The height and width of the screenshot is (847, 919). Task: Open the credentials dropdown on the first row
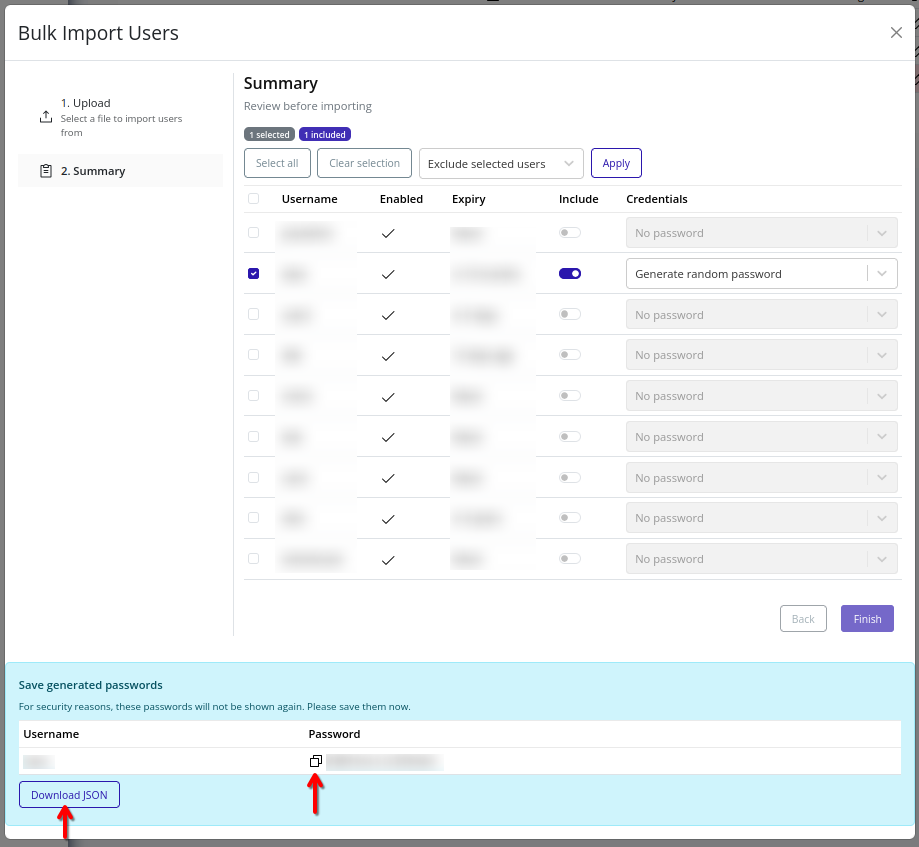pyautogui.click(x=882, y=232)
